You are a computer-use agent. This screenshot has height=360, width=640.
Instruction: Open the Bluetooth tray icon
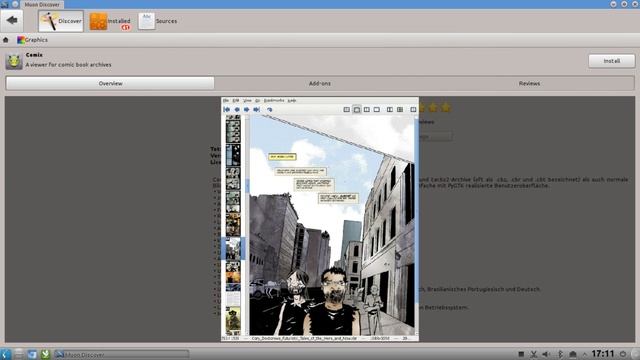click(x=560, y=354)
